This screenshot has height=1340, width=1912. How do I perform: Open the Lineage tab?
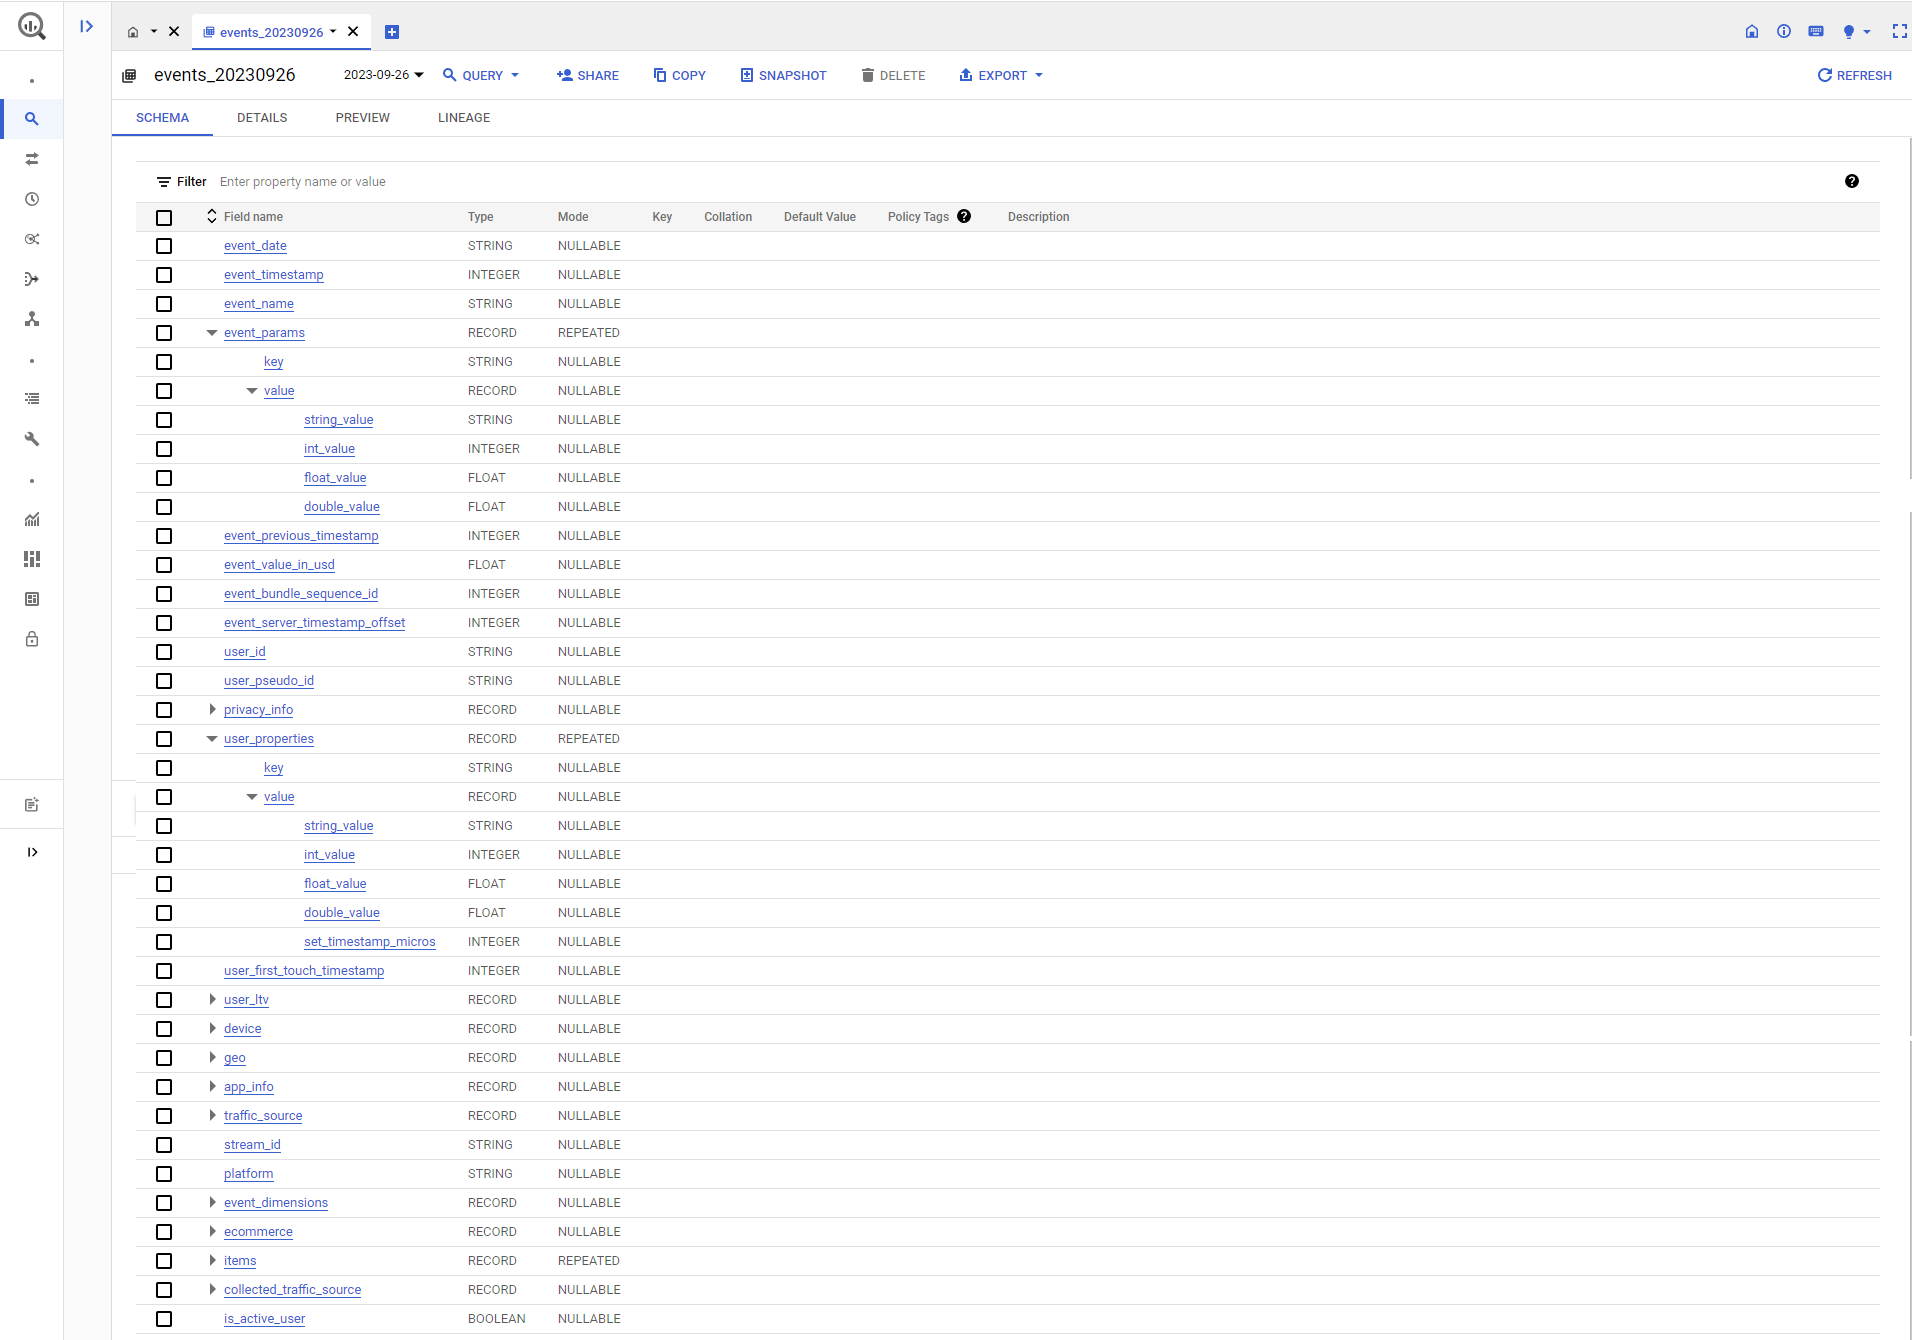(x=464, y=118)
